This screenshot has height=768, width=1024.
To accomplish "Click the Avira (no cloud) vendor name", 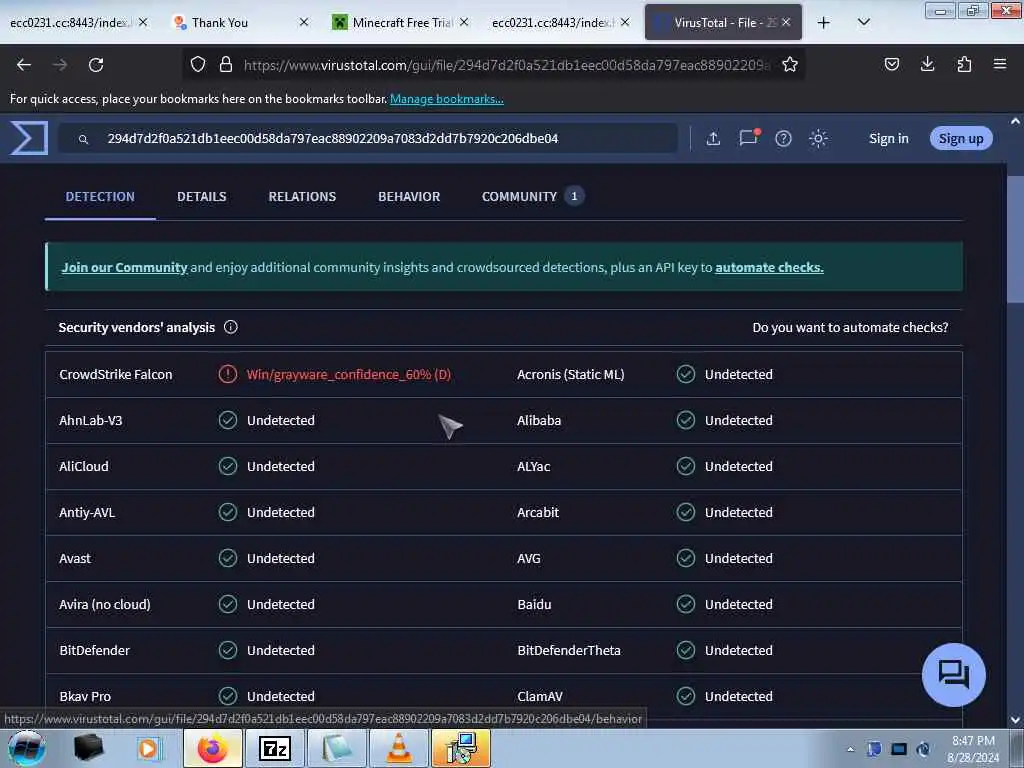I will tap(104, 605).
